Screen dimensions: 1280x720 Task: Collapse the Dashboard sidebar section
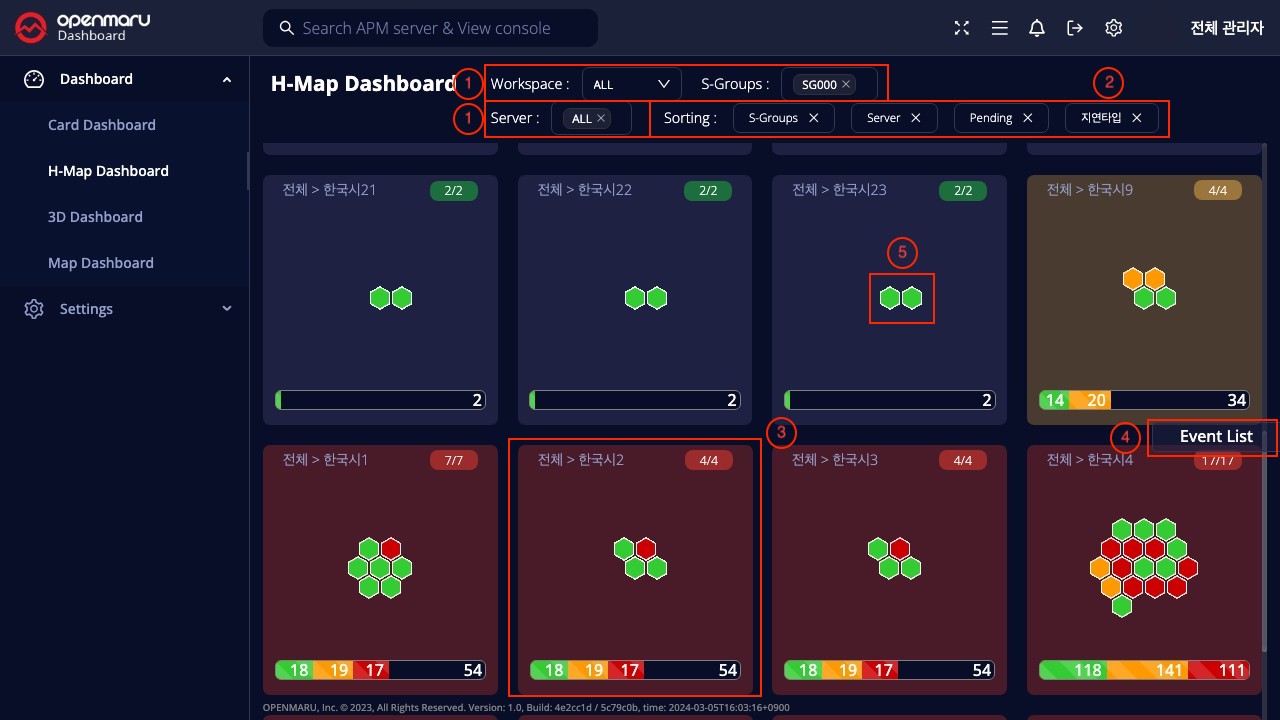pyautogui.click(x=227, y=79)
